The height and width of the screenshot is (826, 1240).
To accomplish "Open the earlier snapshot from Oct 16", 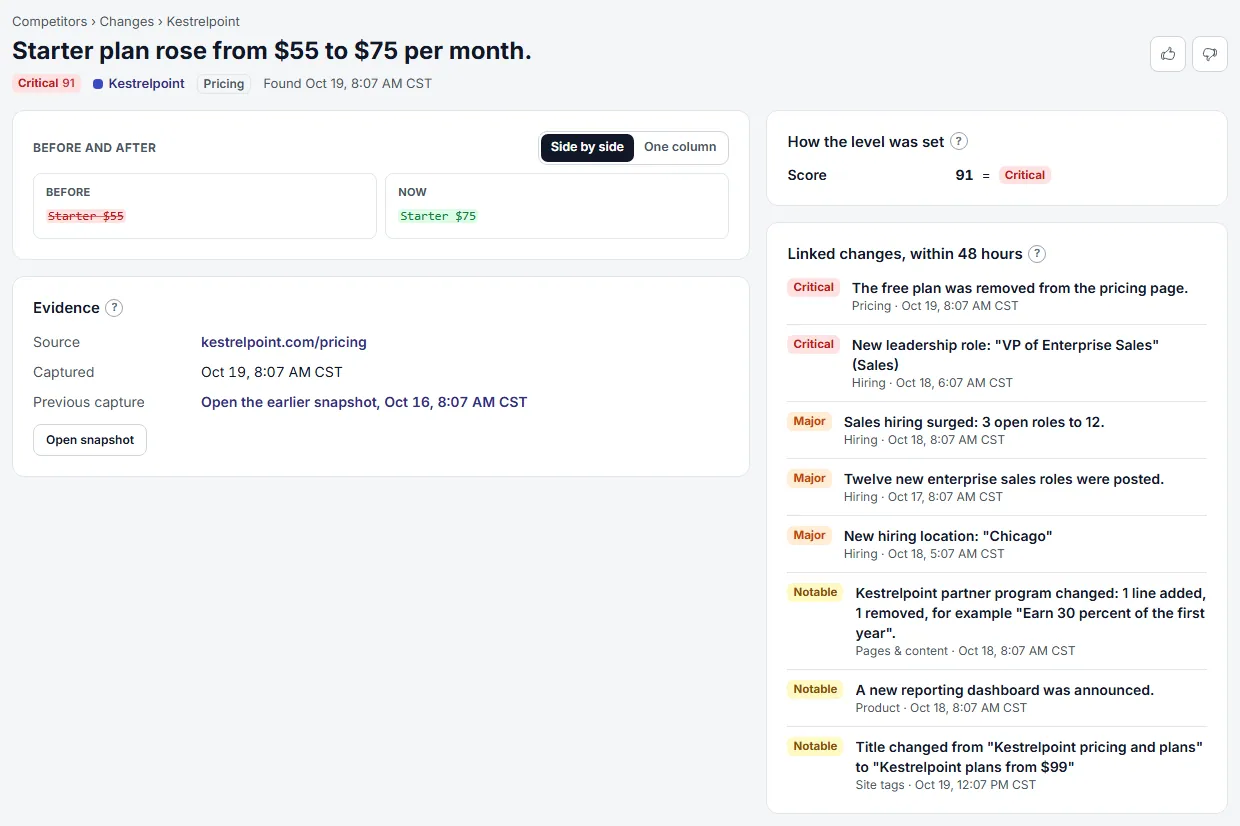I will pyautogui.click(x=364, y=402).
